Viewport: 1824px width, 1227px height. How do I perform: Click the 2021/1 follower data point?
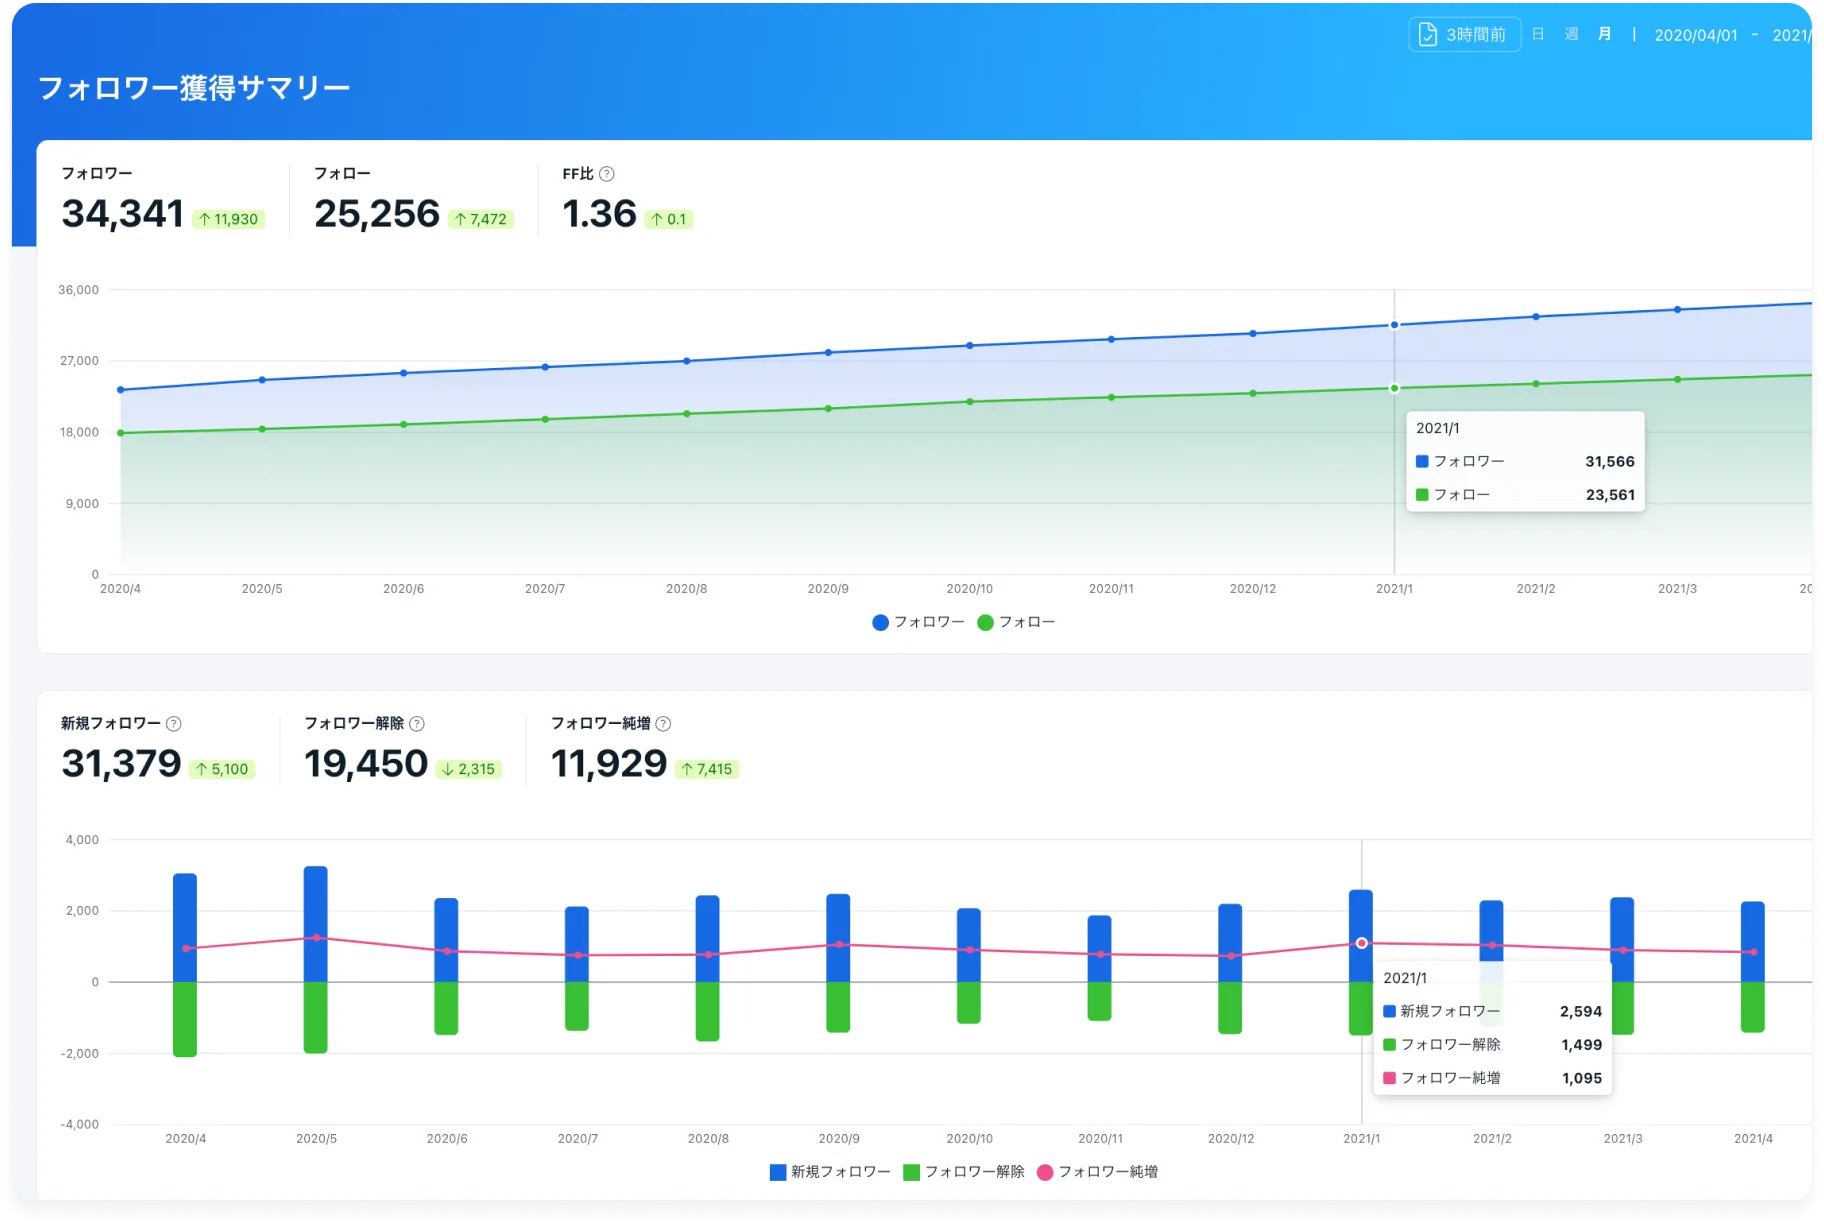point(1394,325)
